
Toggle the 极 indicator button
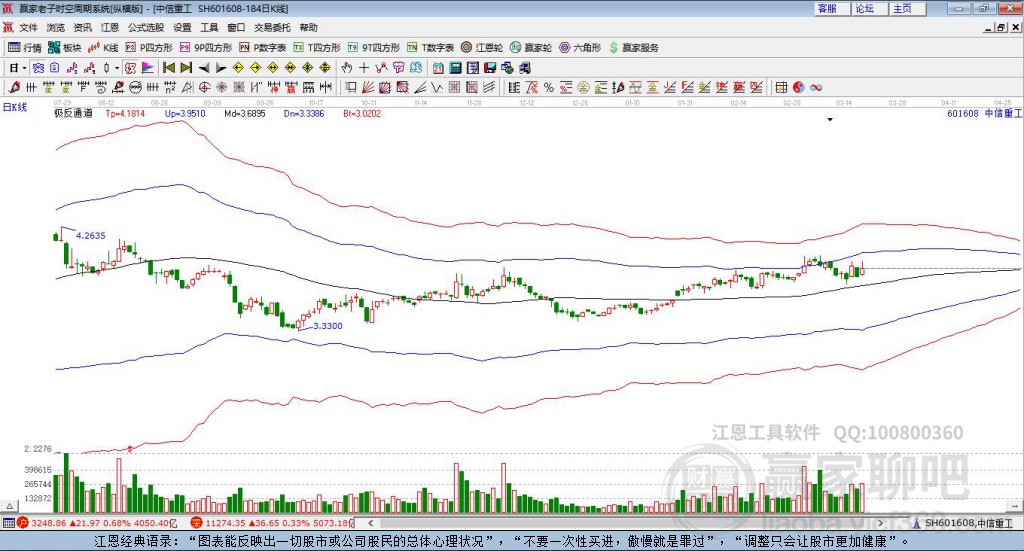click(131, 68)
